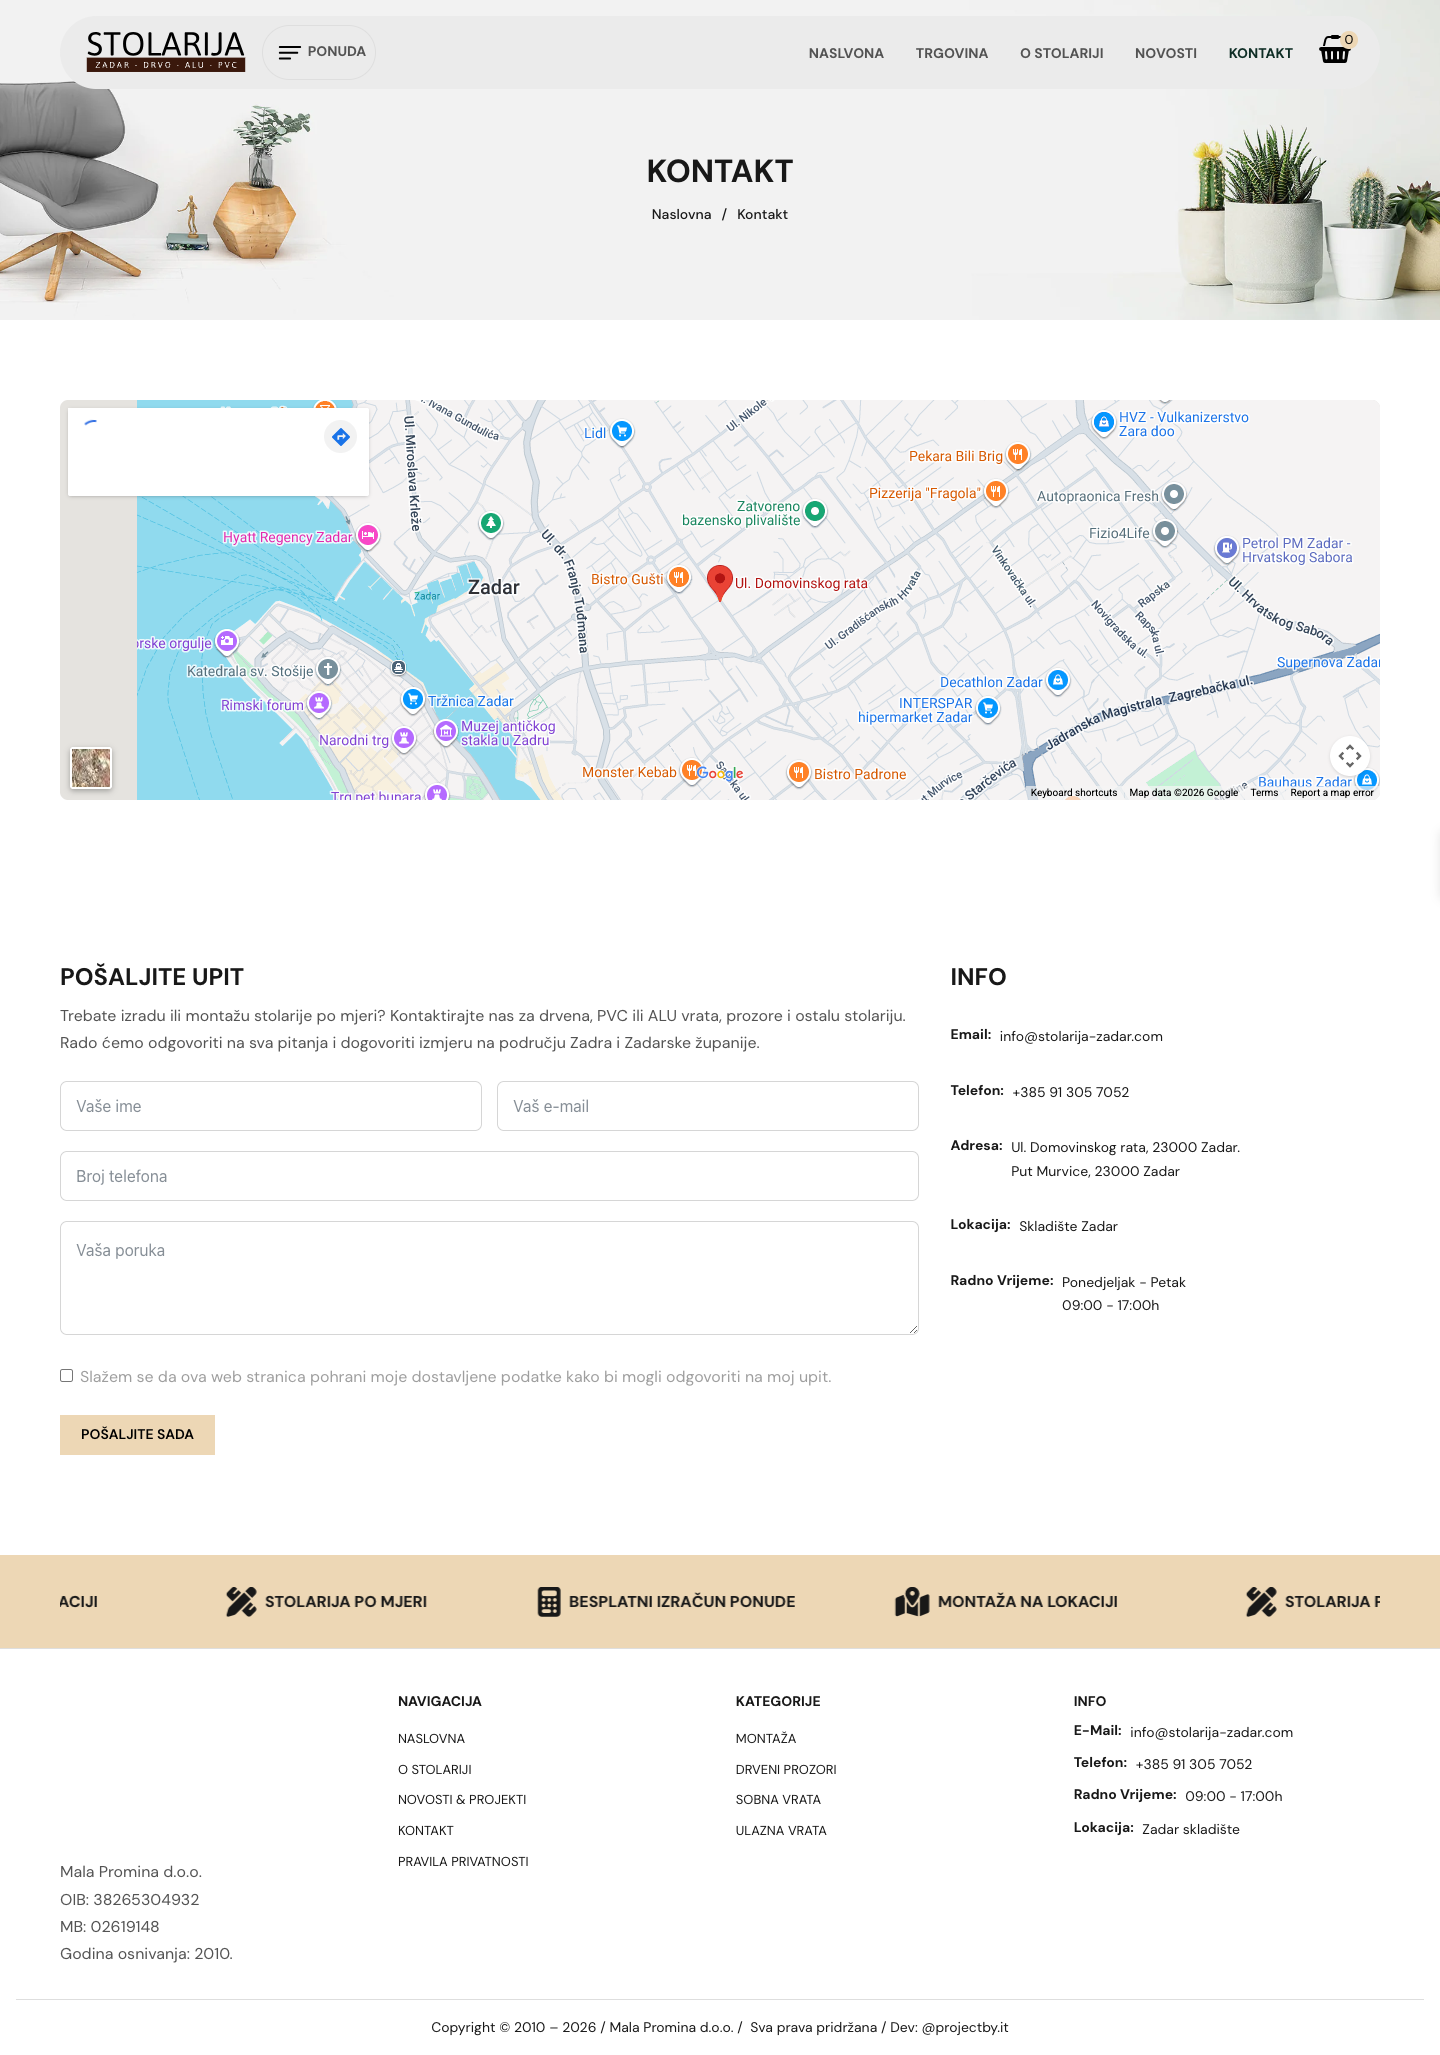Screen dimensions: 1440x2055
Task: Select the Decathlon Zadar map marker
Action: point(1058,681)
